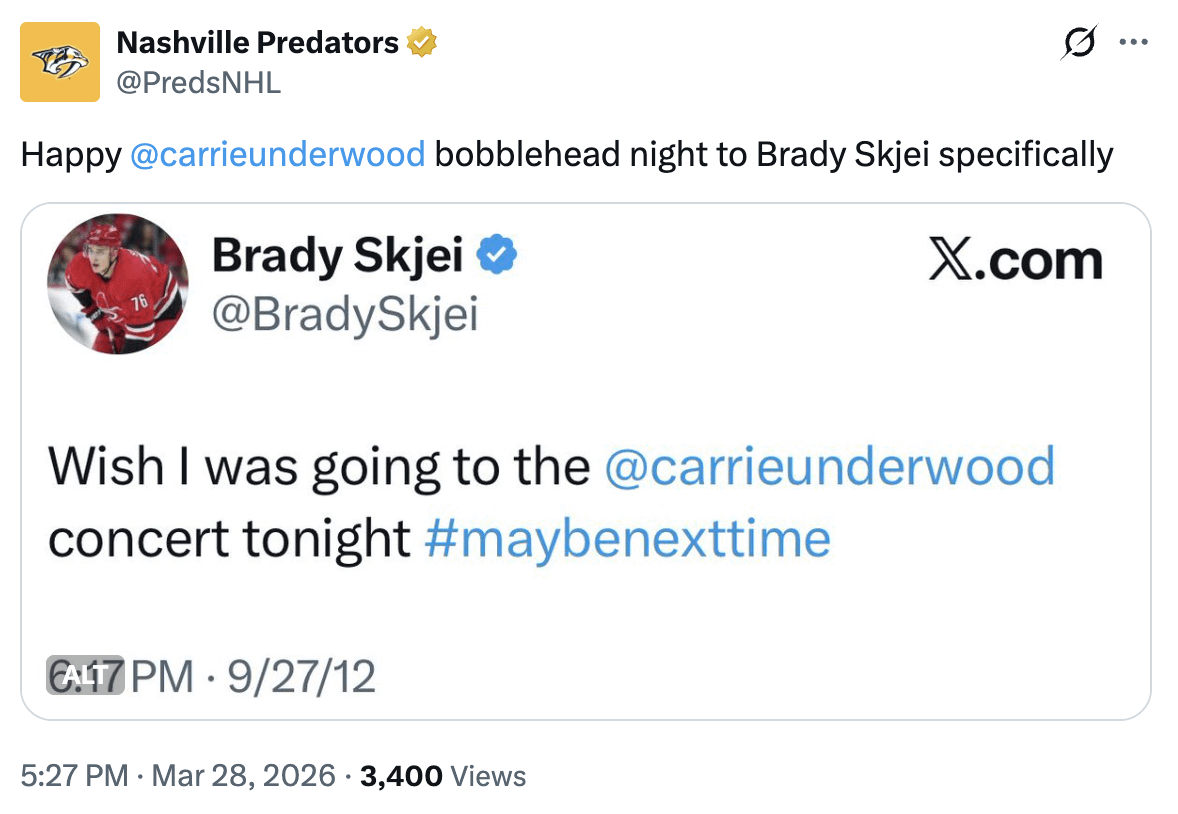Click the blue verified checkmark beside Brady Skjei
1178x814 pixels.
[x=494, y=253]
